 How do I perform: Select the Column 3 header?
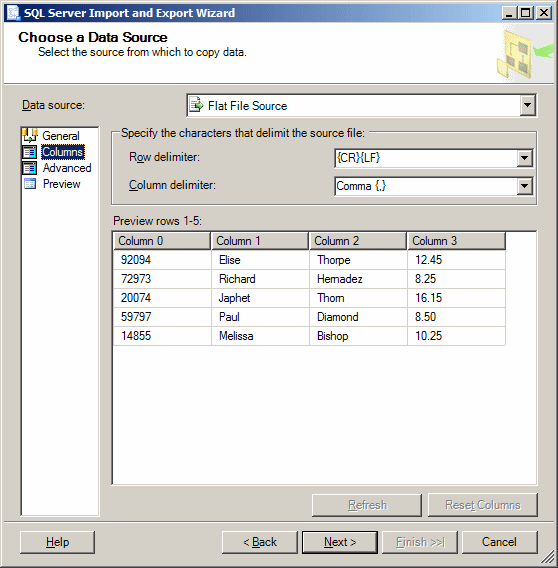tap(457, 241)
